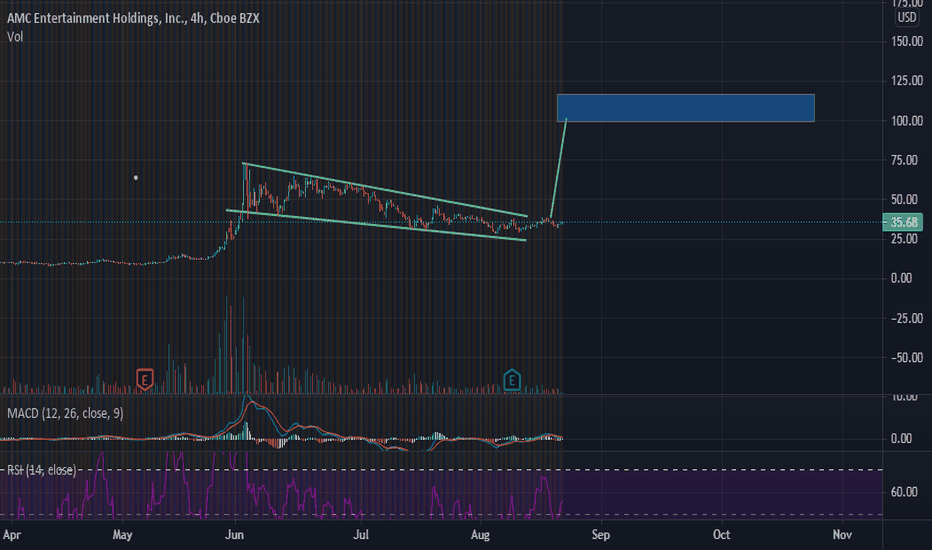This screenshot has width=932, height=550.
Task: Select the blue price target rectangle
Action: [x=685, y=108]
